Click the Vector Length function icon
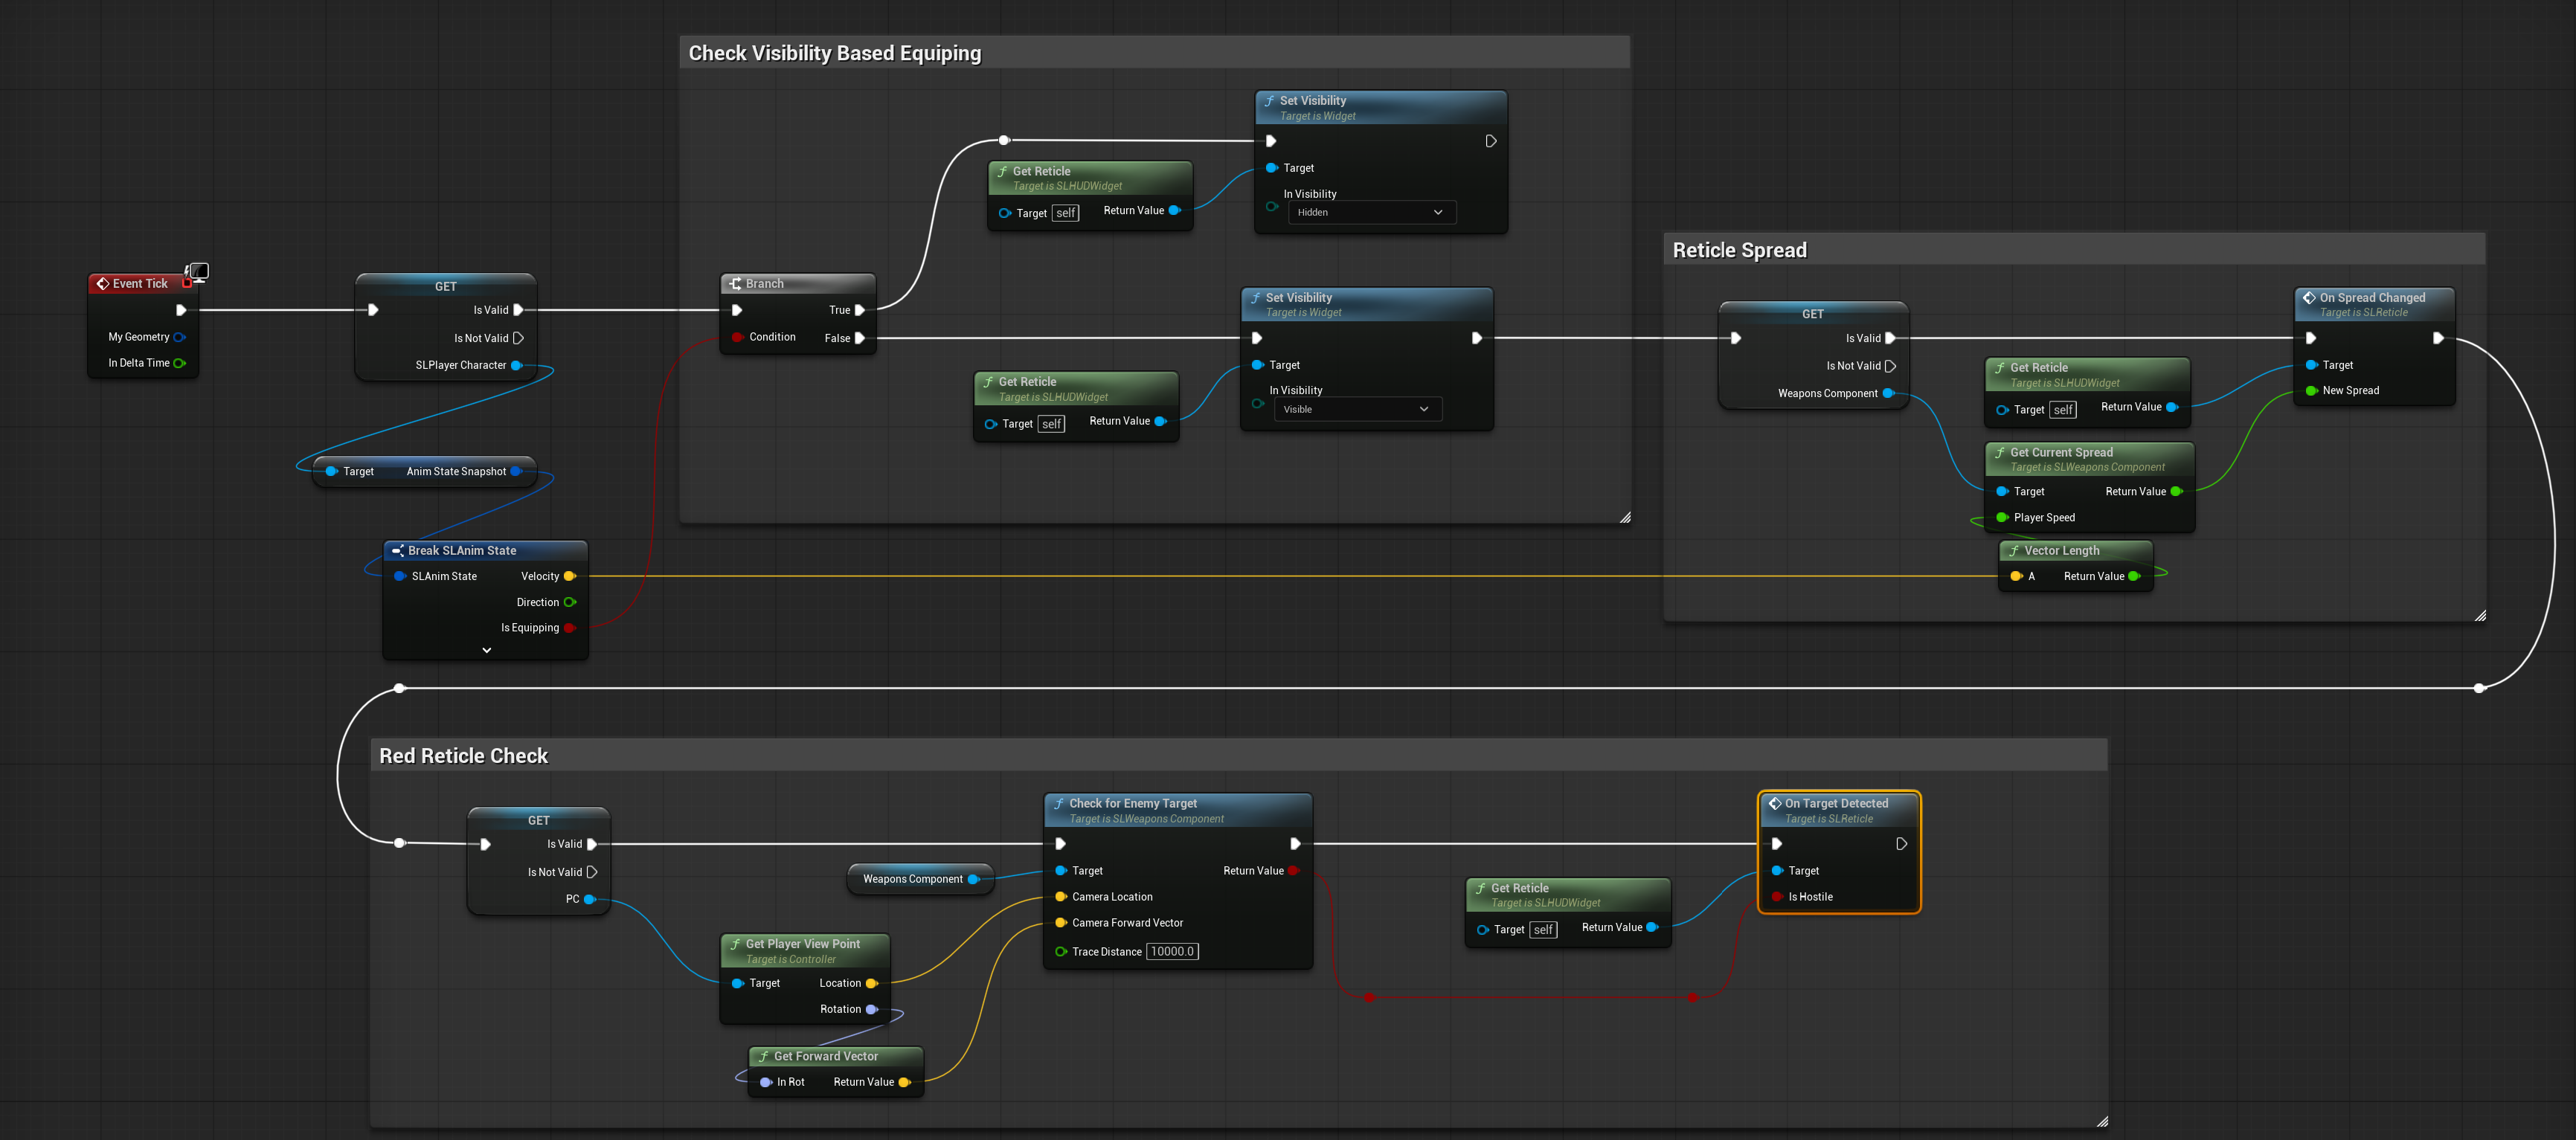This screenshot has height=1140, width=2576. 2014,551
